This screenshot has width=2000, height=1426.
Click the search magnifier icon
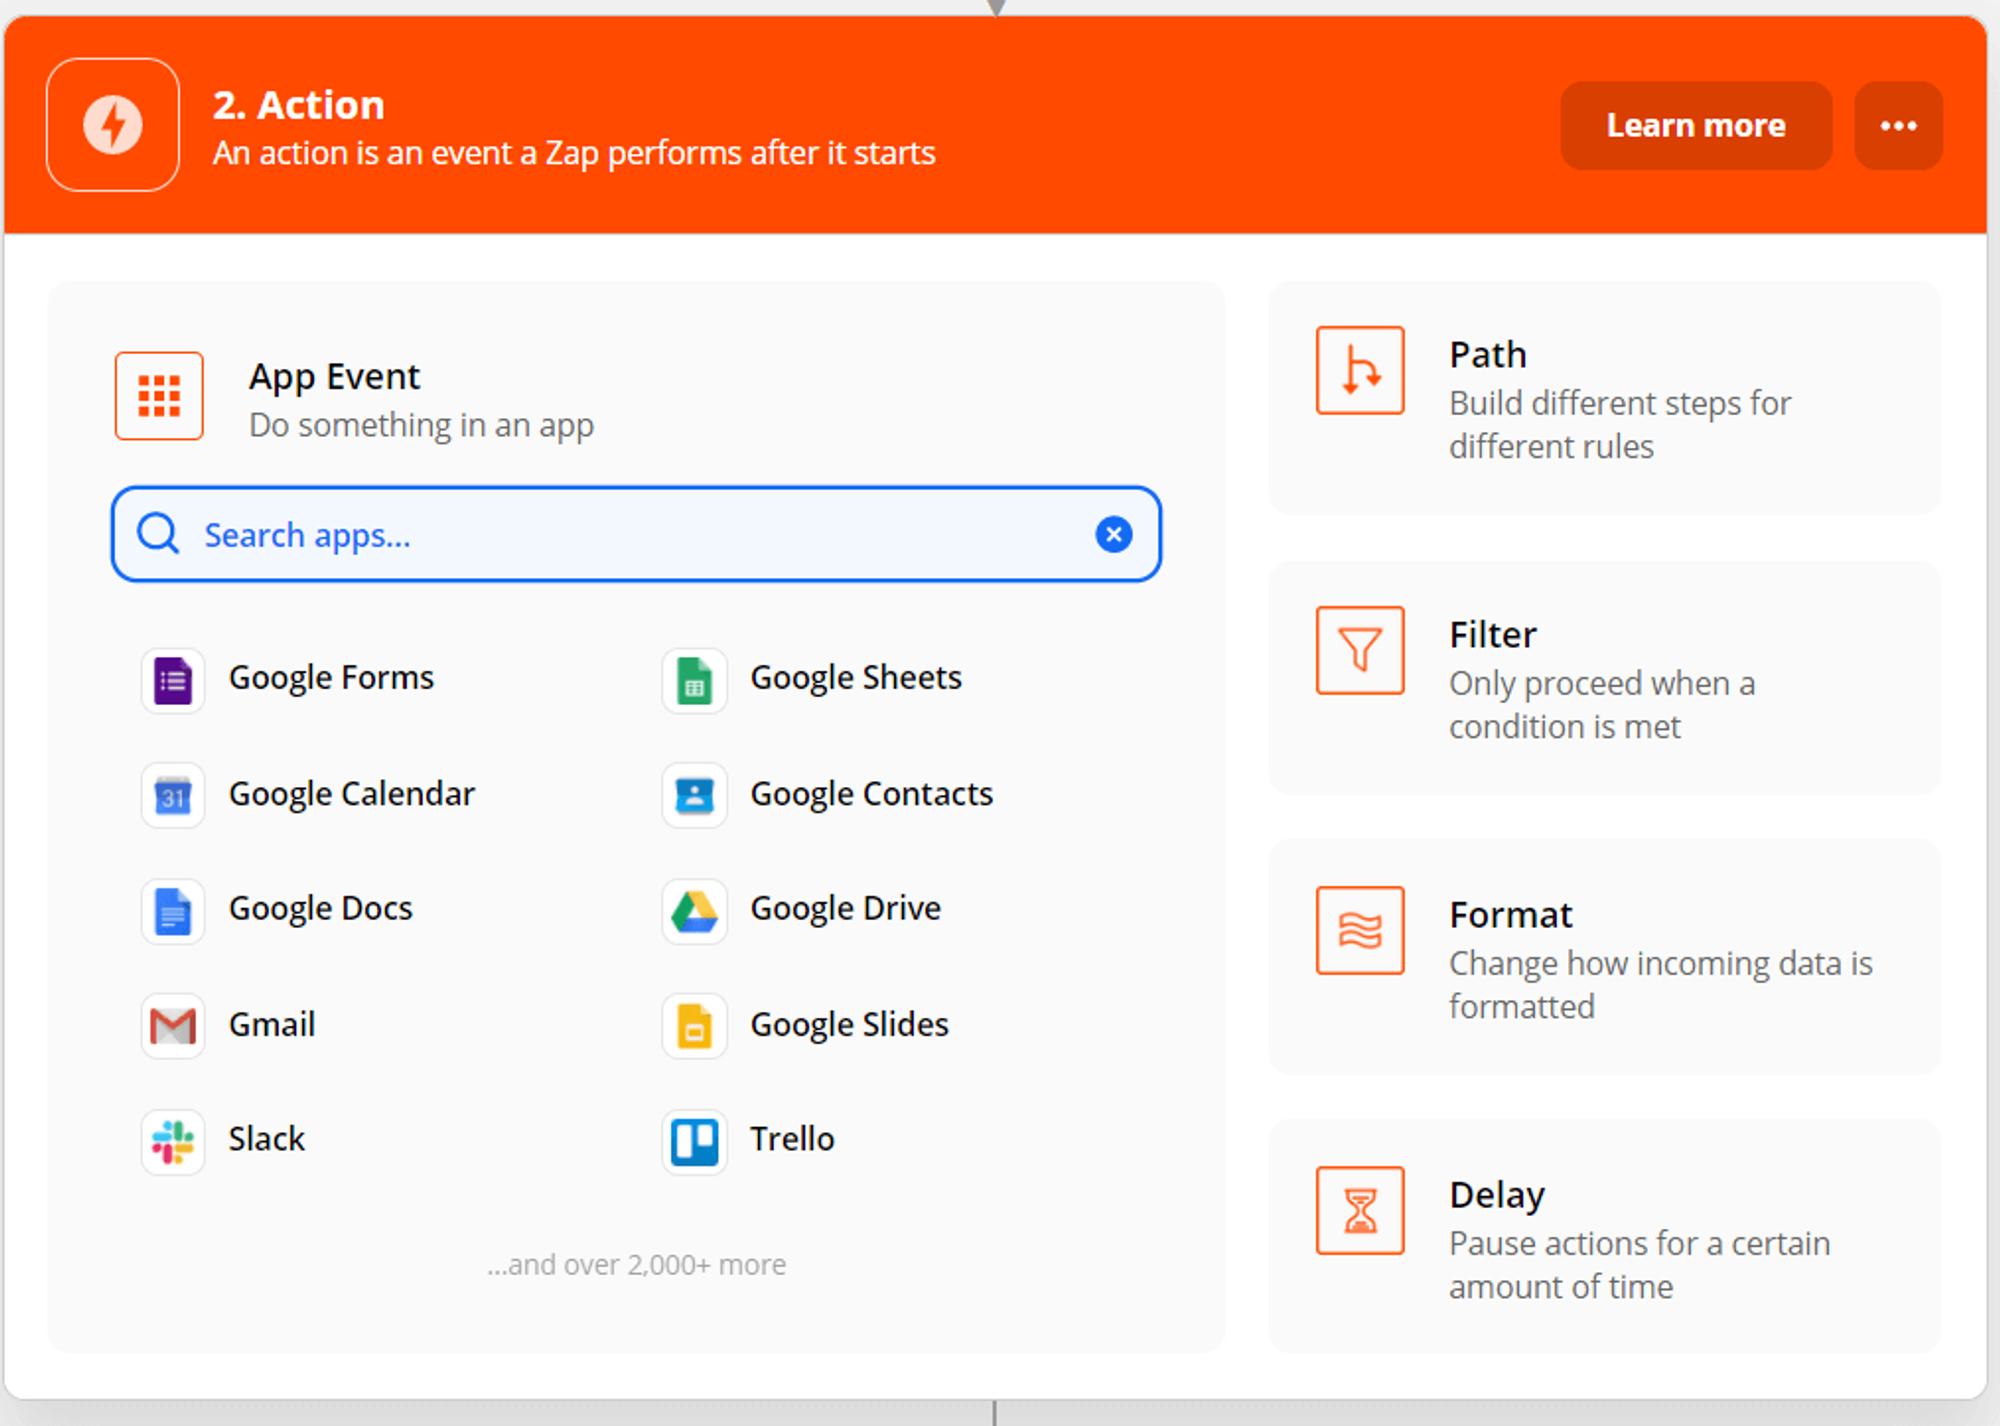pyautogui.click(x=158, y=534)
